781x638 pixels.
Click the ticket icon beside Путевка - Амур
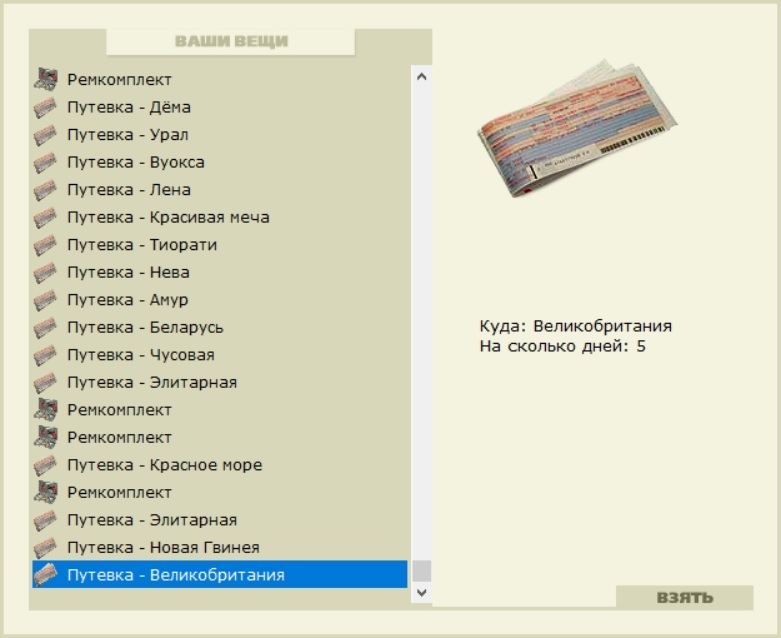45,300
